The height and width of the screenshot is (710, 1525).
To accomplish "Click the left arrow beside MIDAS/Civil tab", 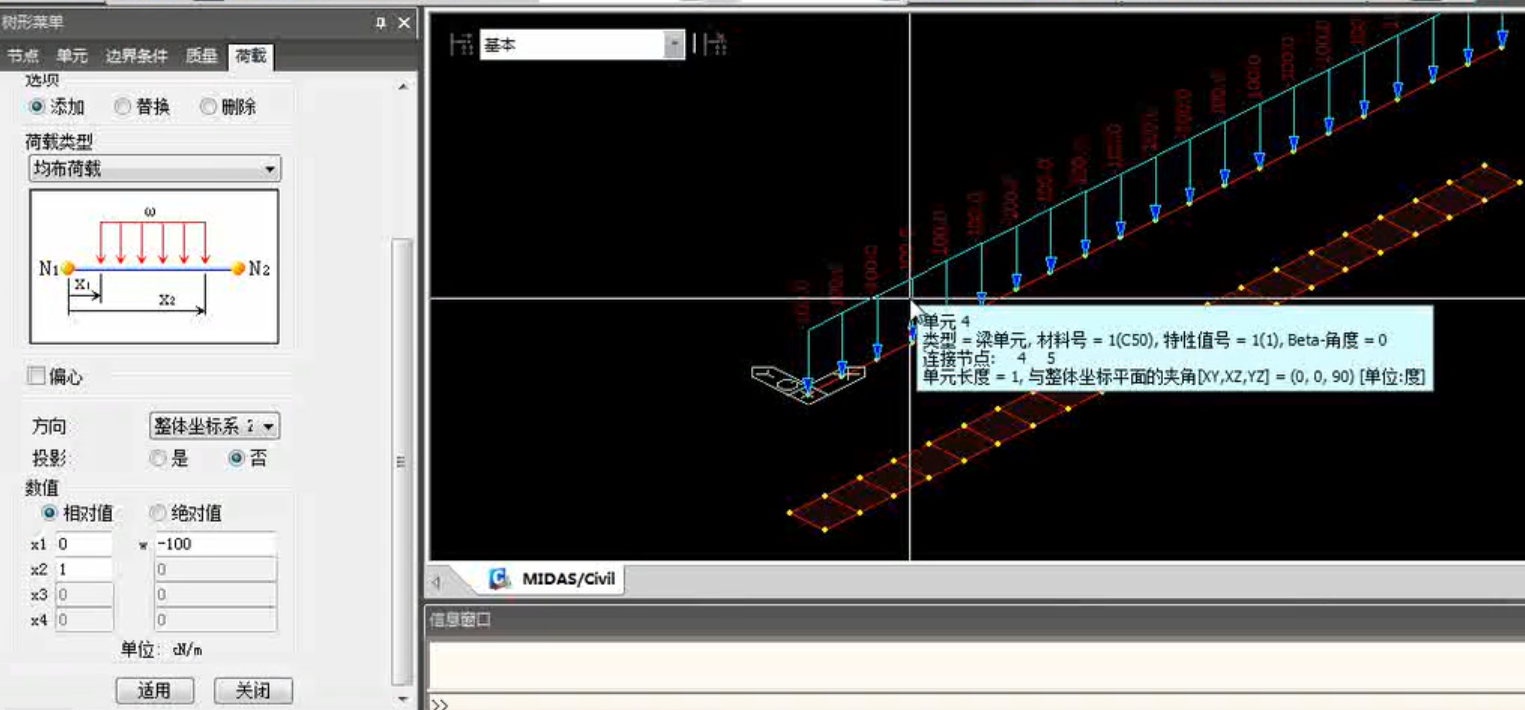I will (x=437, y=580).
